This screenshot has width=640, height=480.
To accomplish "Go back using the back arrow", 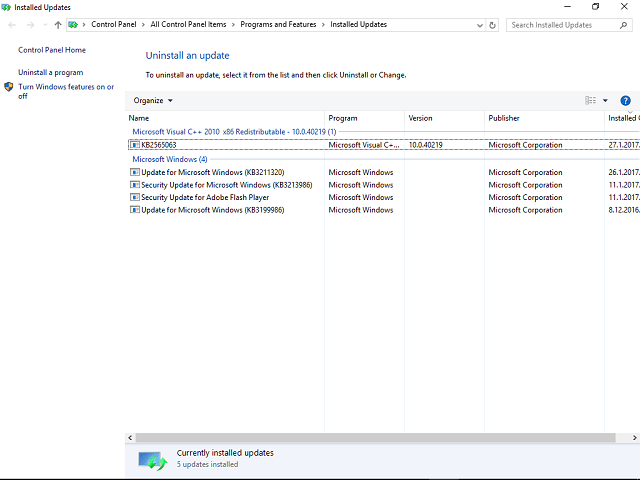I will (x=12, y=25).
